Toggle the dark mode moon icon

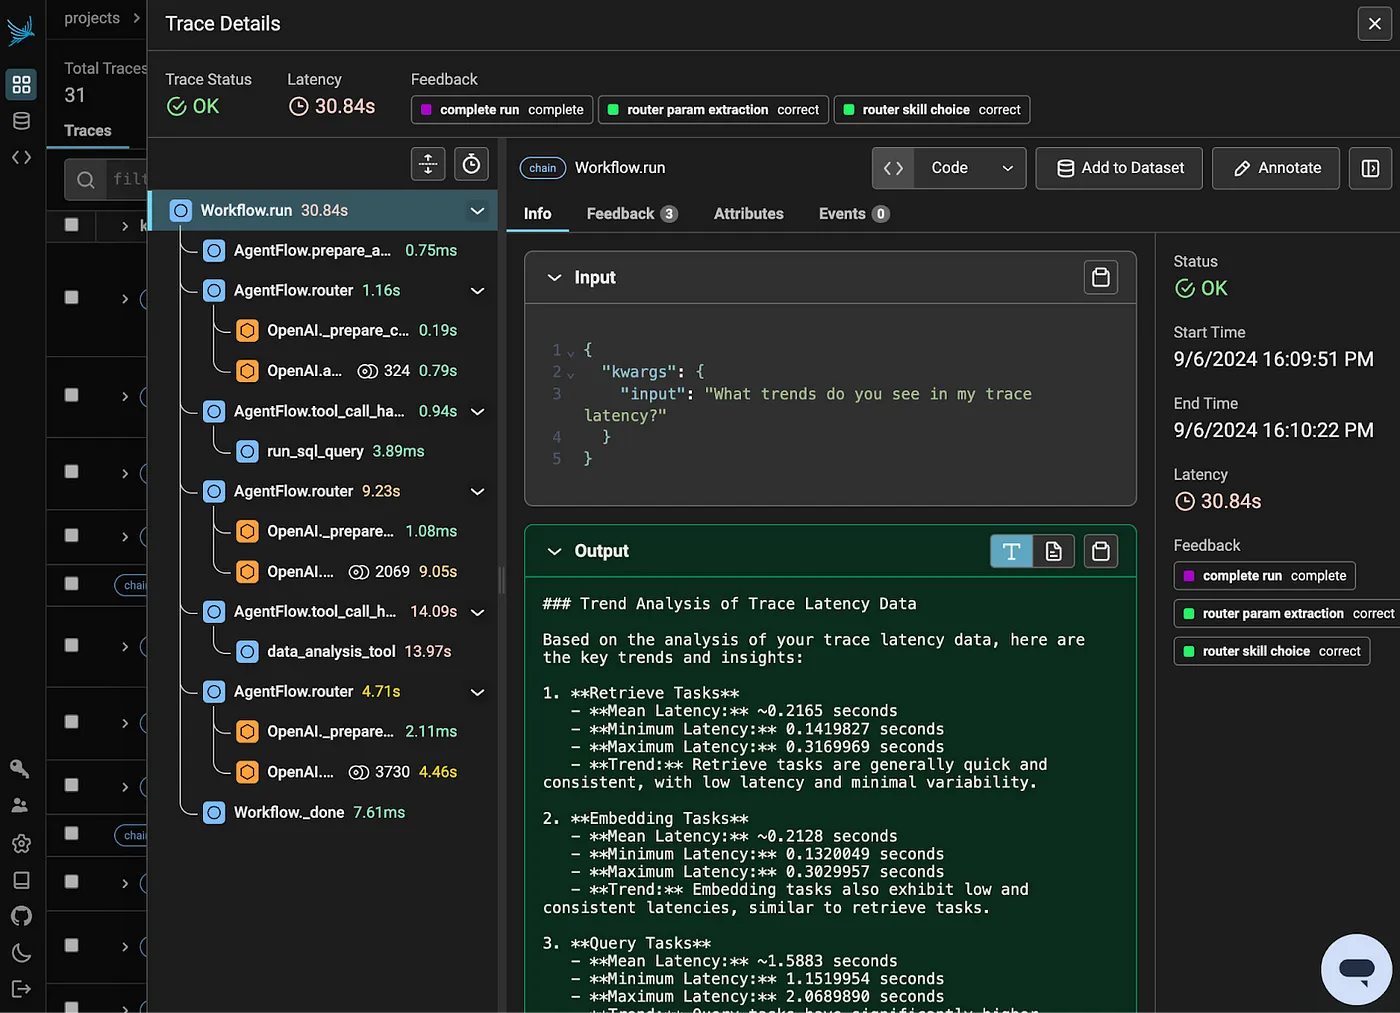pyautogui.click(x=21, y=953)
